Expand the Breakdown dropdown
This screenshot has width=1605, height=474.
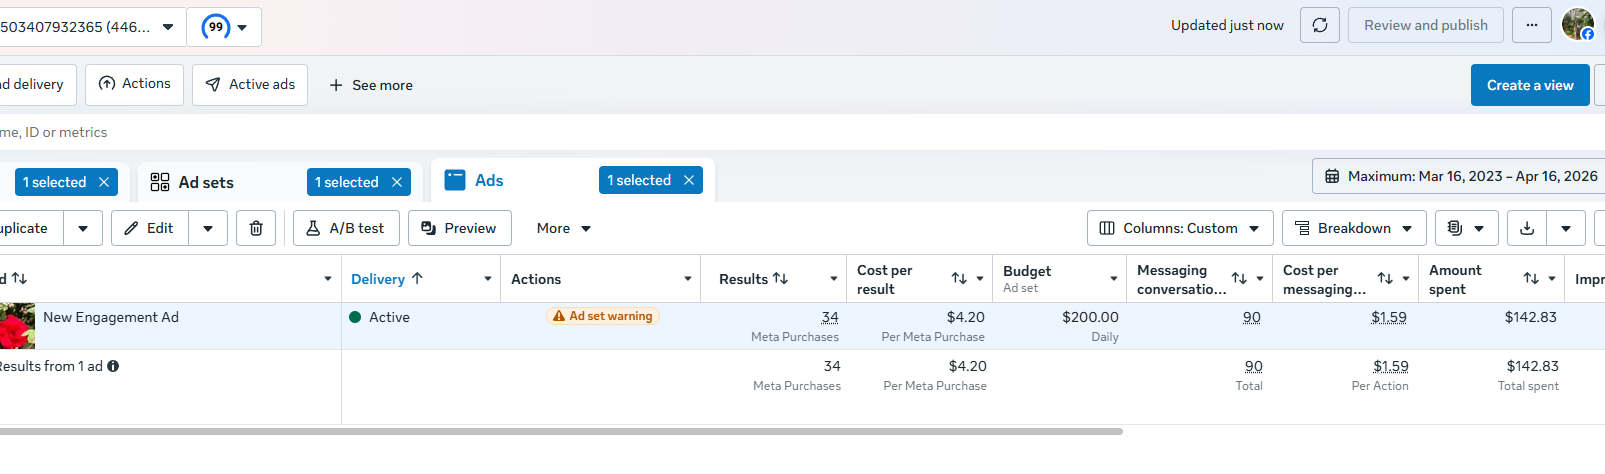coord(1354,229)
